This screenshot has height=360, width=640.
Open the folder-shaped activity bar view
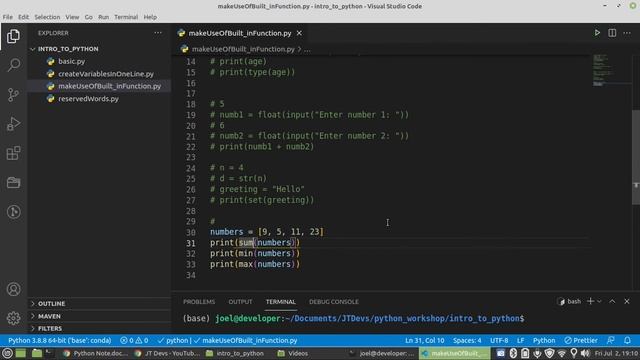coord(13,182)
